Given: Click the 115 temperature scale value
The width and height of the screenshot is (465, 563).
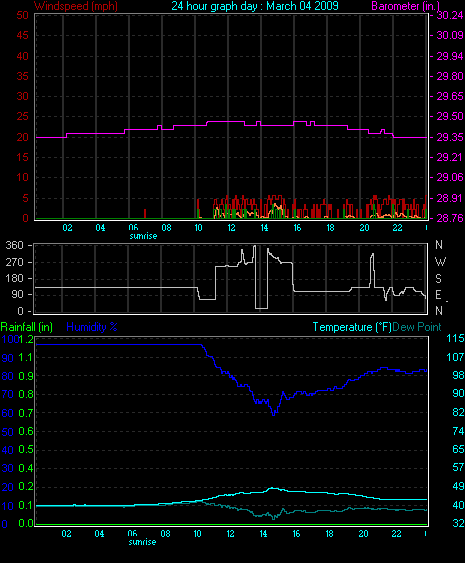Looking at the screenshot, I should pos(455,338).
